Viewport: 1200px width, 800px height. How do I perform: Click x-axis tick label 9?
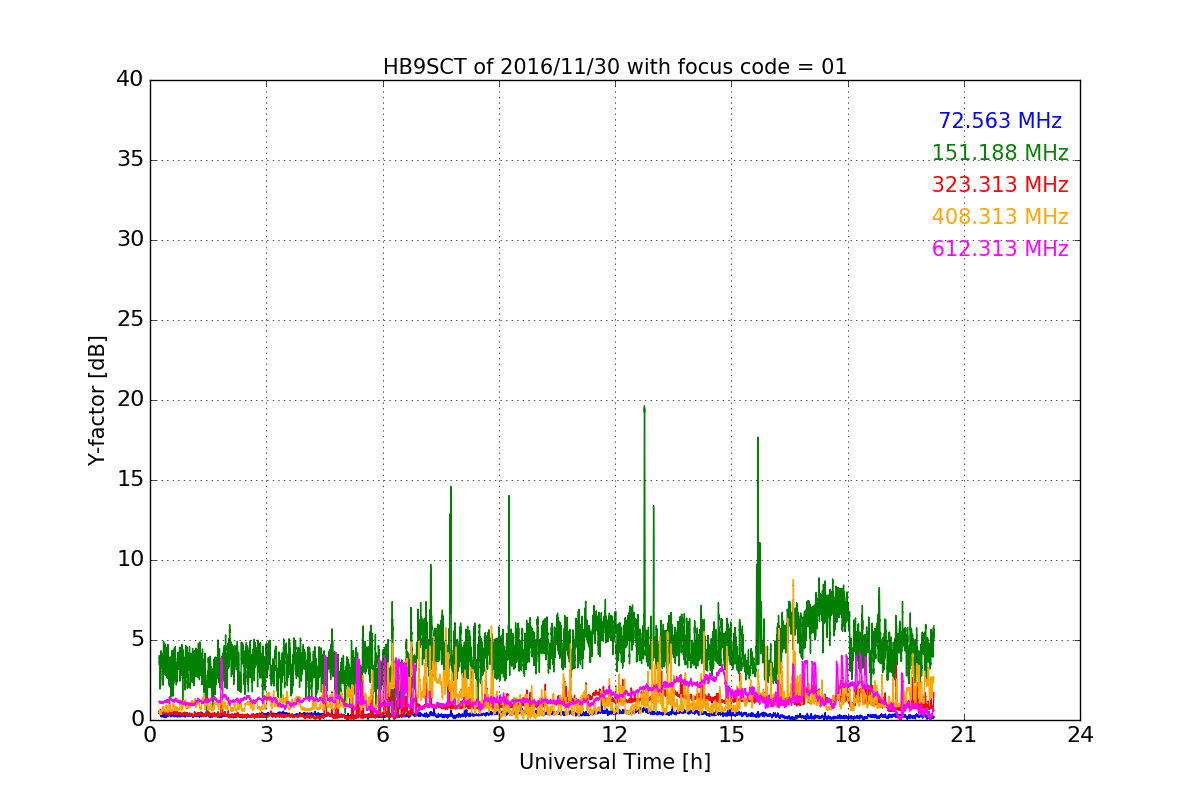point(499,735)
